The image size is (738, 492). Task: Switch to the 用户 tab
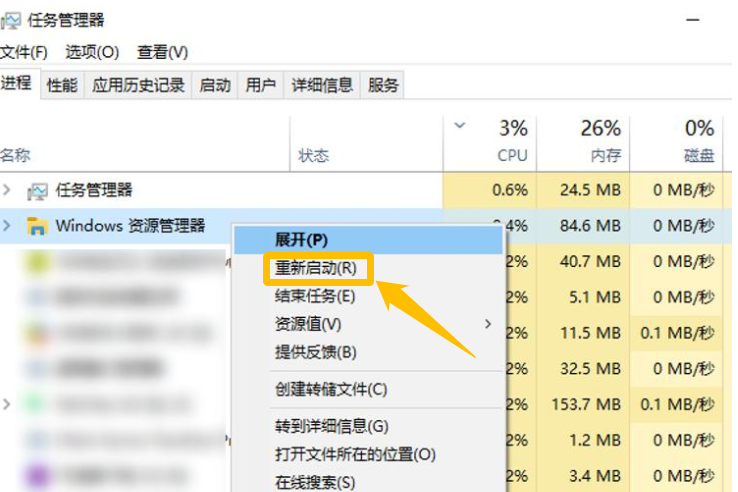[261, 85]
